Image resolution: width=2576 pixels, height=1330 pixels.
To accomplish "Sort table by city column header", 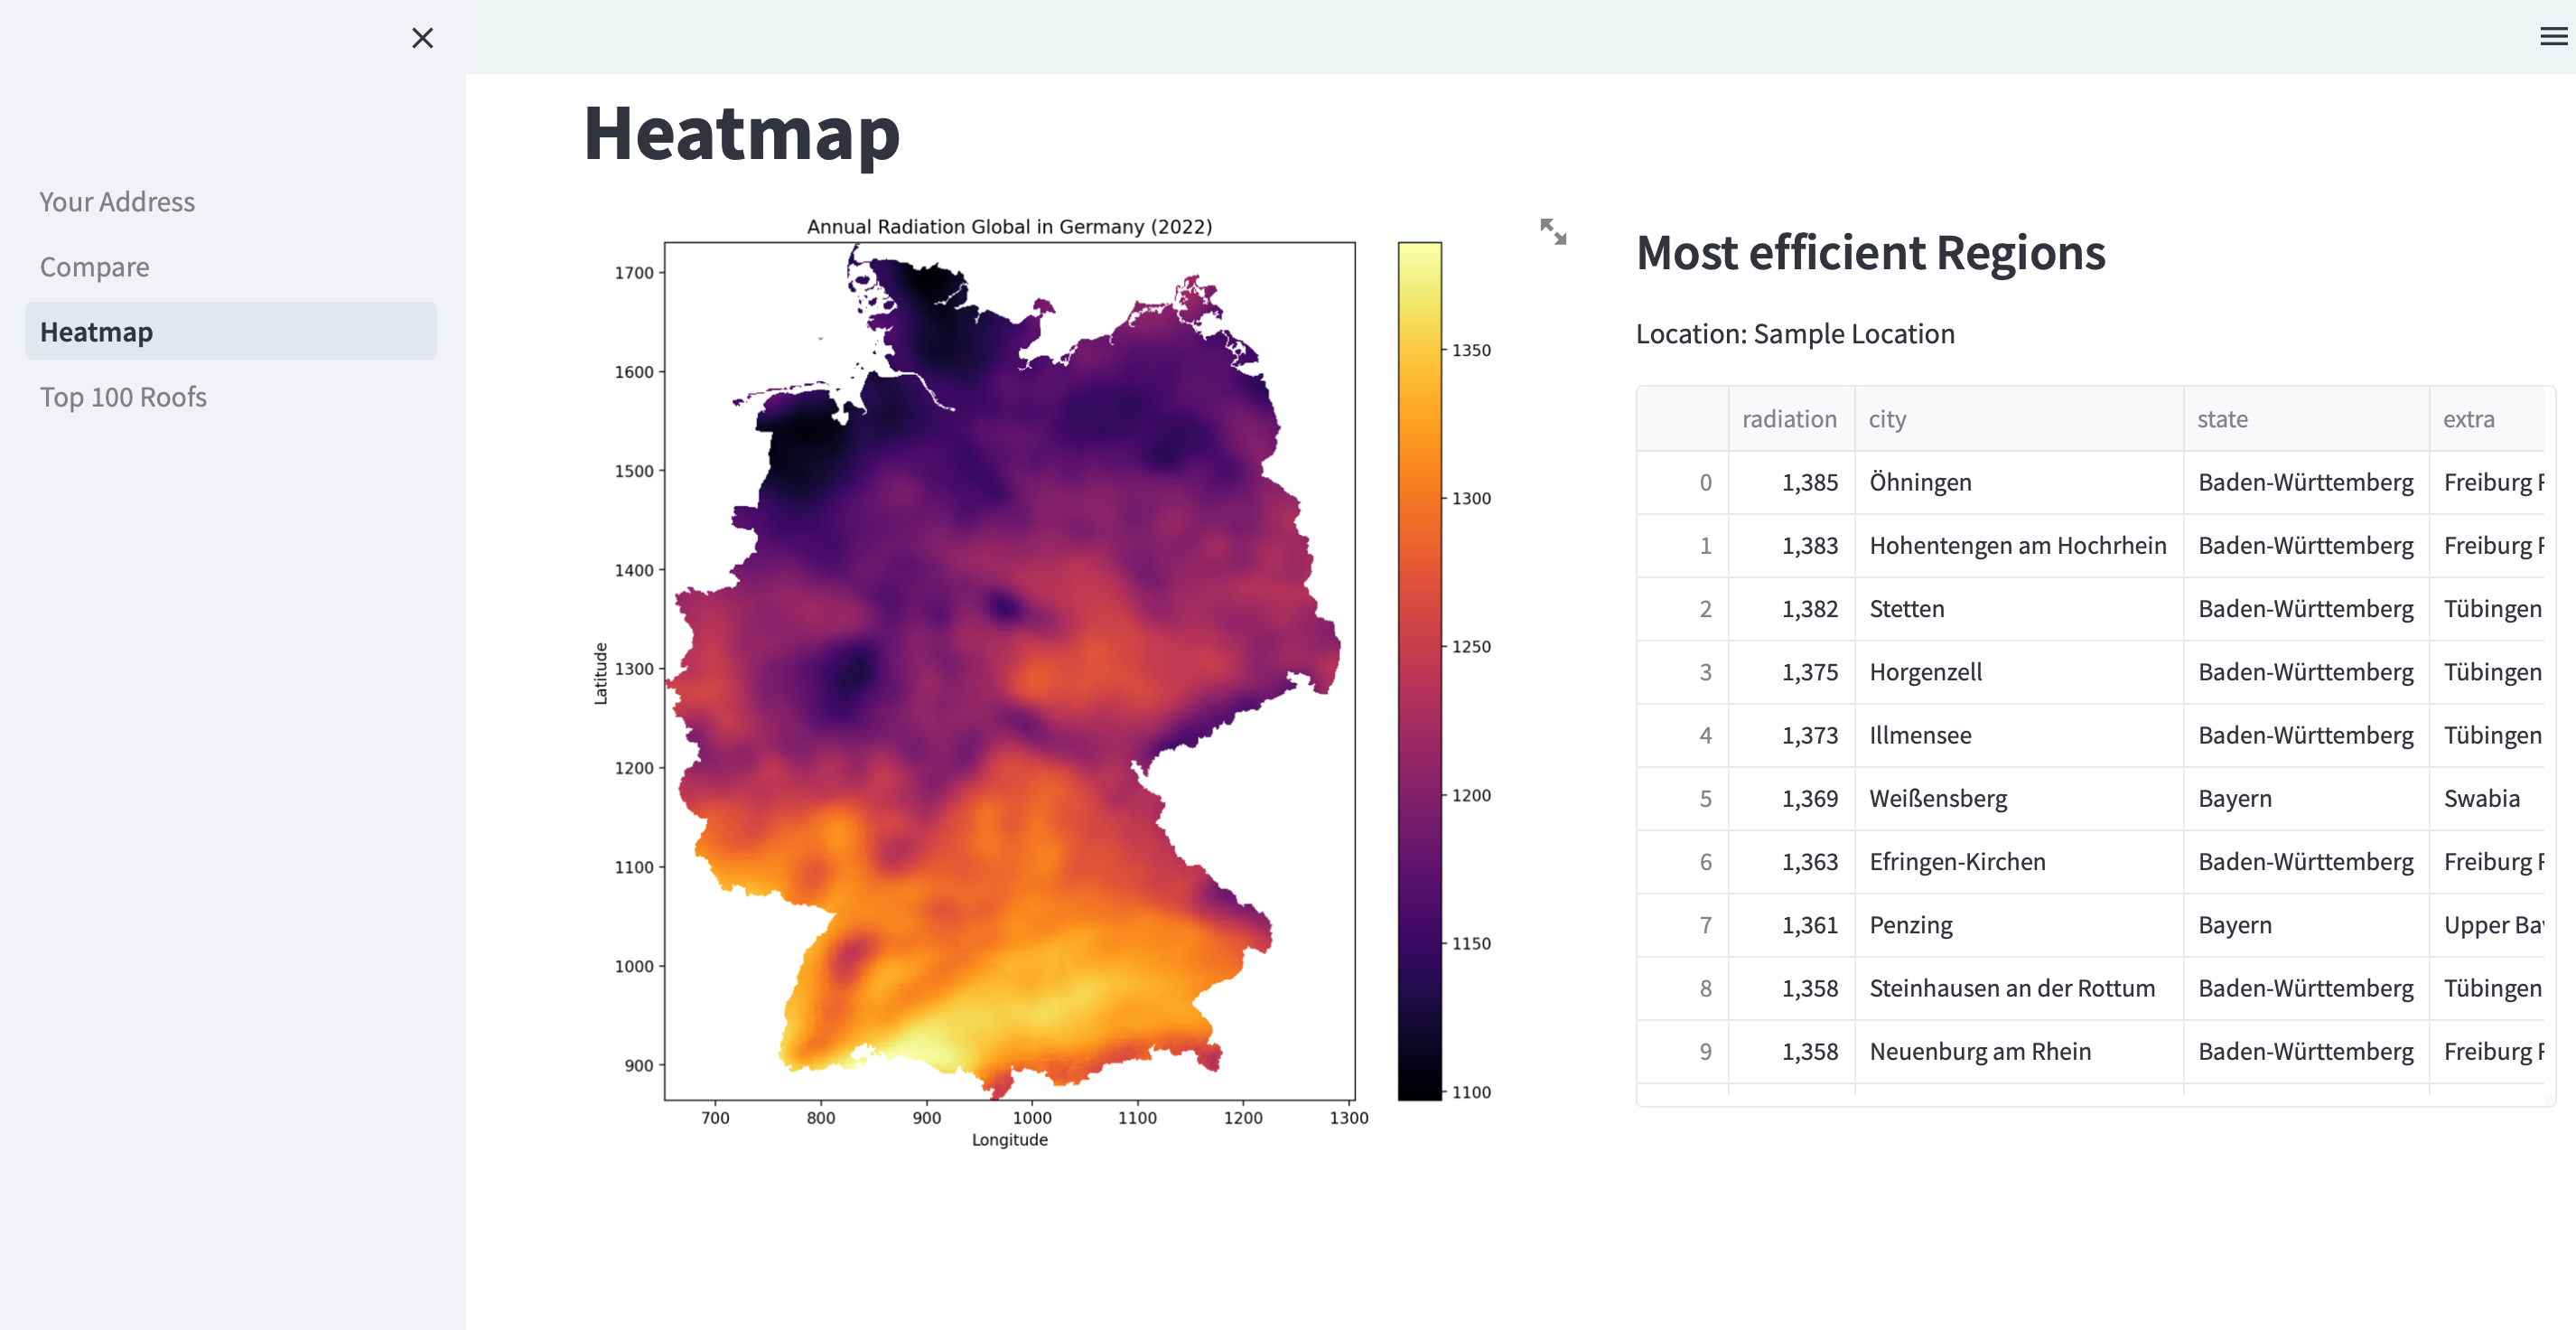I will point(1887,419).
